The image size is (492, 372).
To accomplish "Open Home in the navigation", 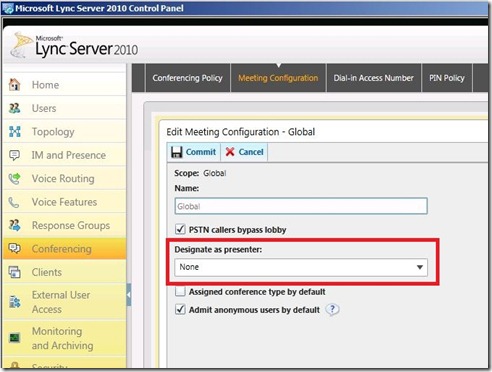I will (x=64, y=85).
